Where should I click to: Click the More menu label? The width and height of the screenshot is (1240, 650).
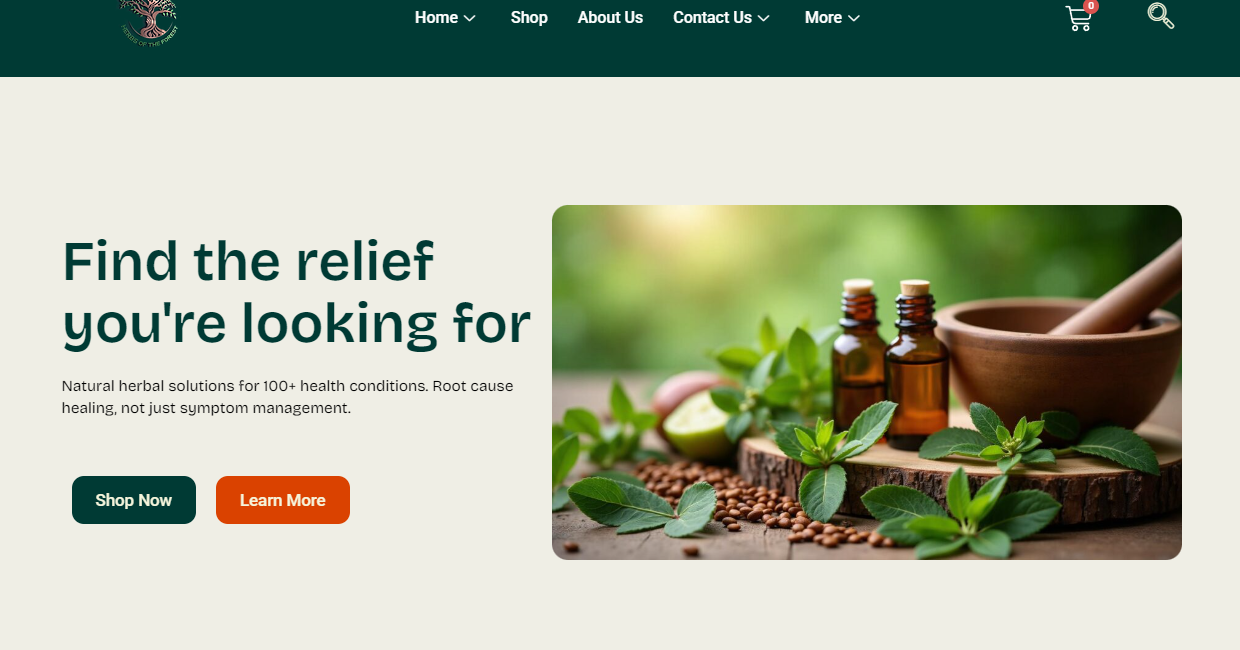click(x=823, y=17)
